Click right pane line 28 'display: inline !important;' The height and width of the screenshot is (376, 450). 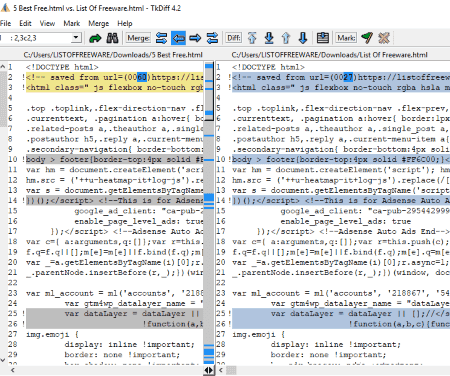click(x=336, y=345)
